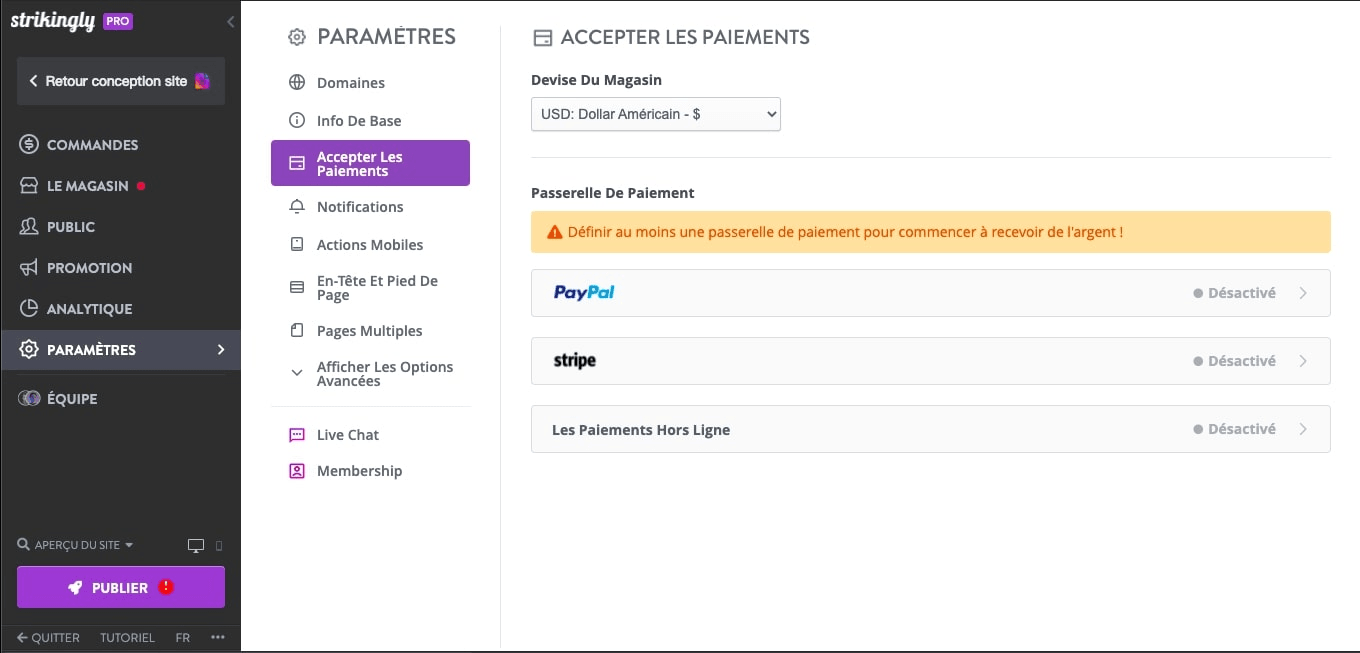
Task: Open the Analytique section icon
Action: point(29,308)
